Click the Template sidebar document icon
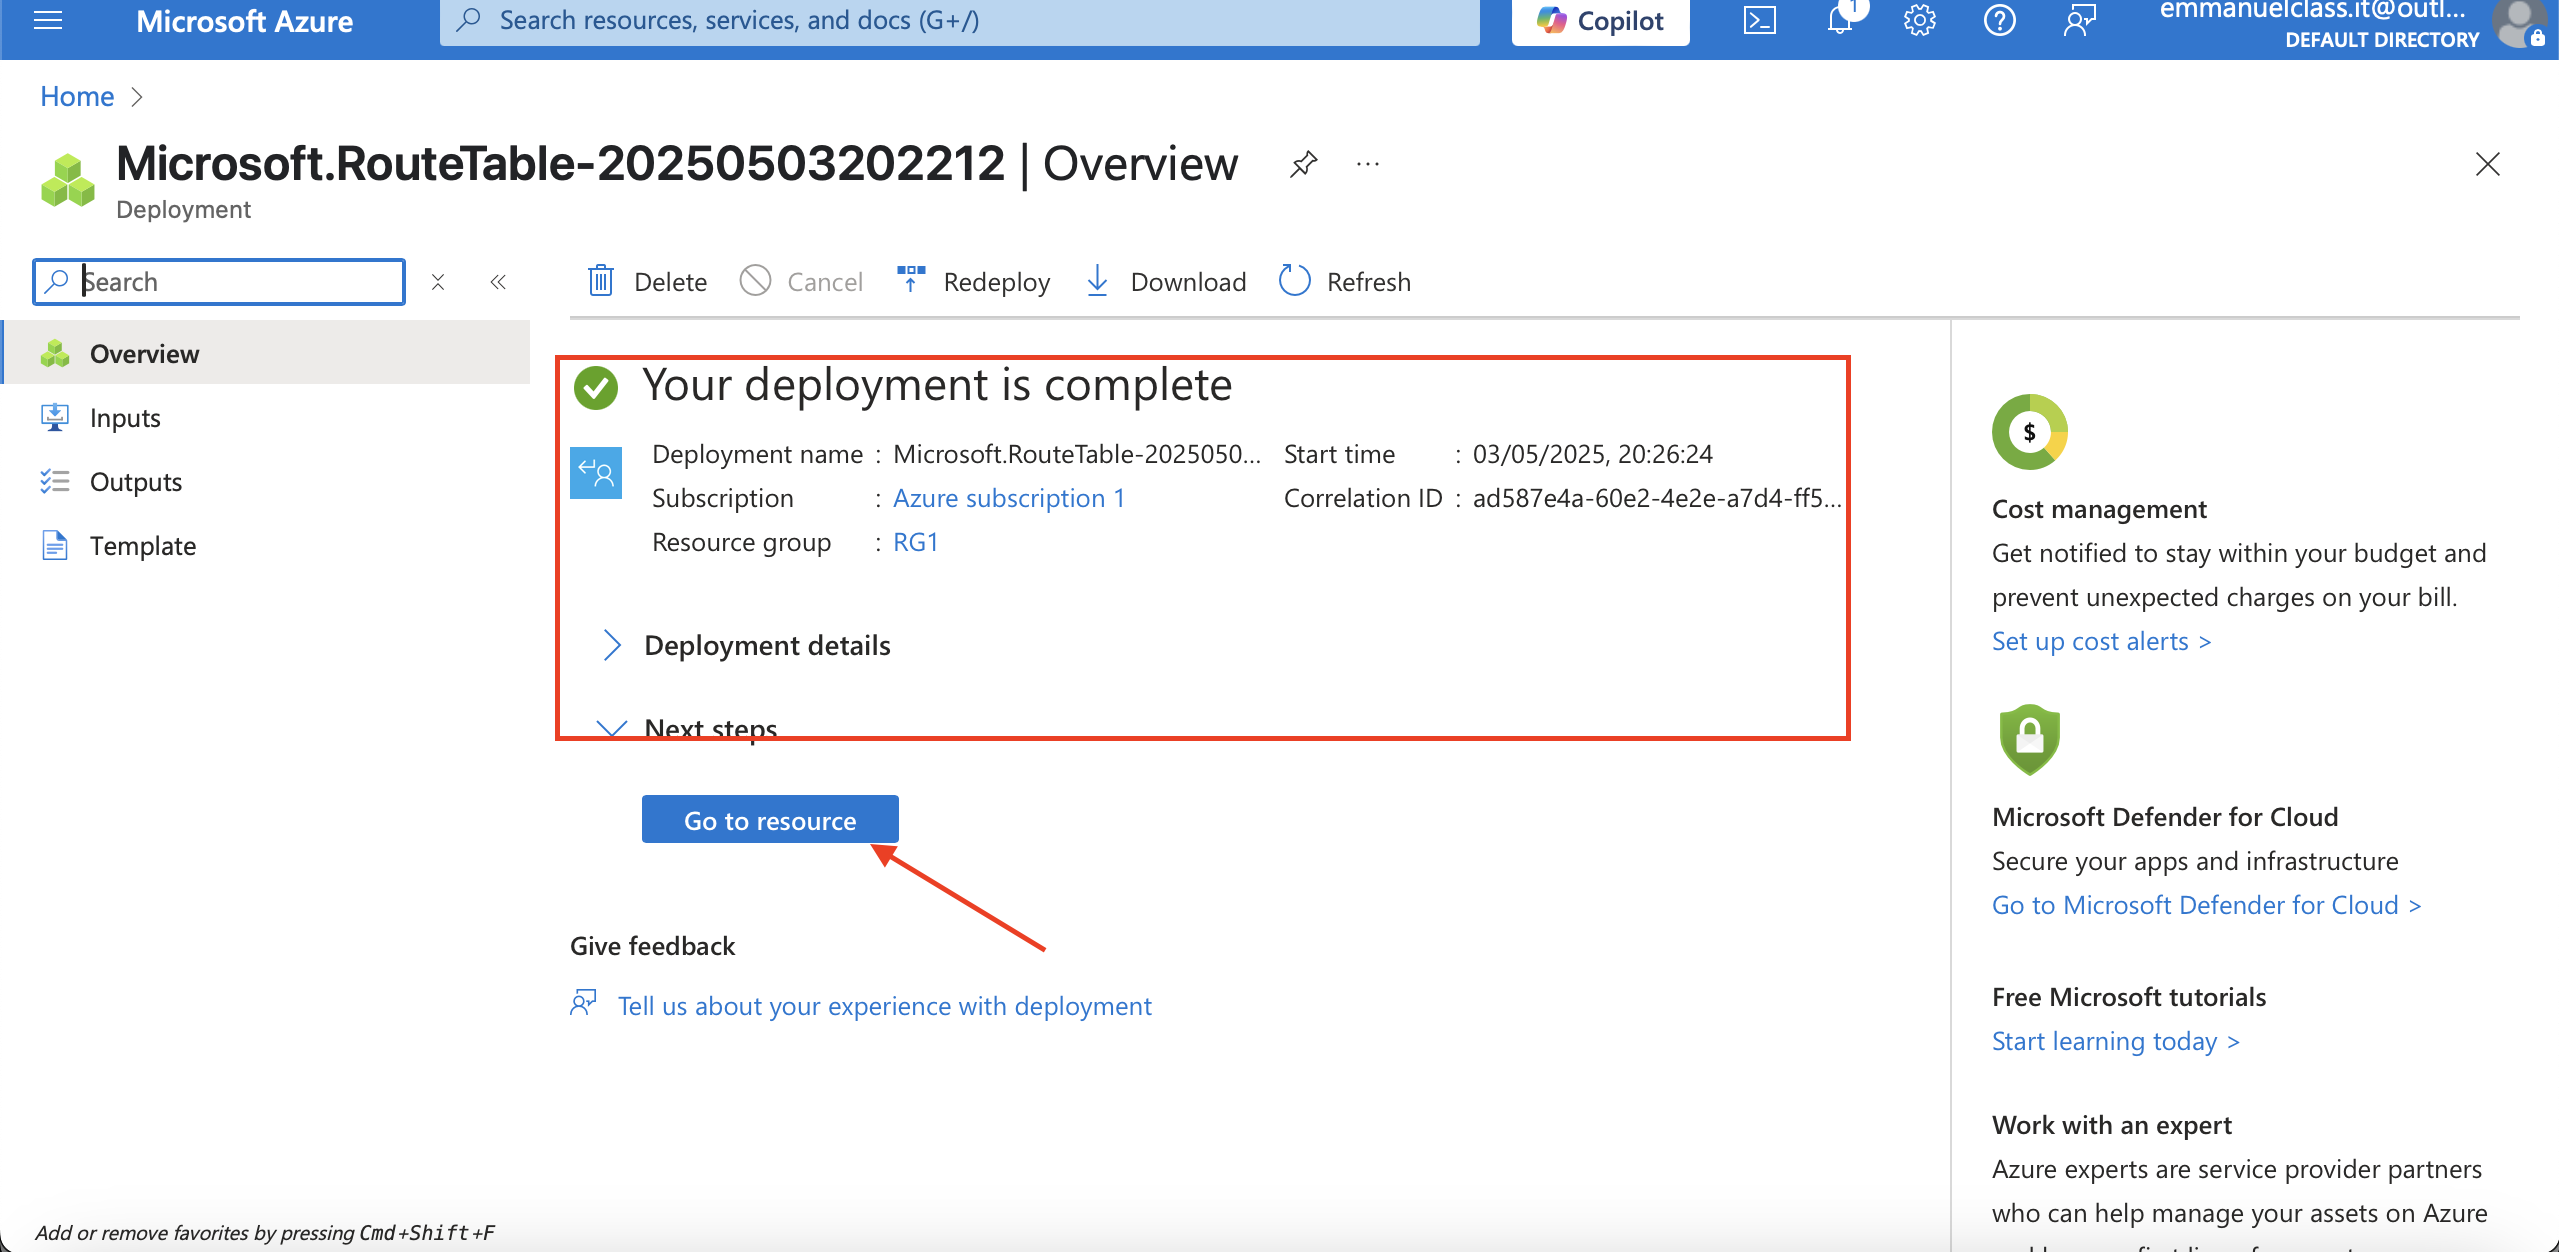 (55, 545)
